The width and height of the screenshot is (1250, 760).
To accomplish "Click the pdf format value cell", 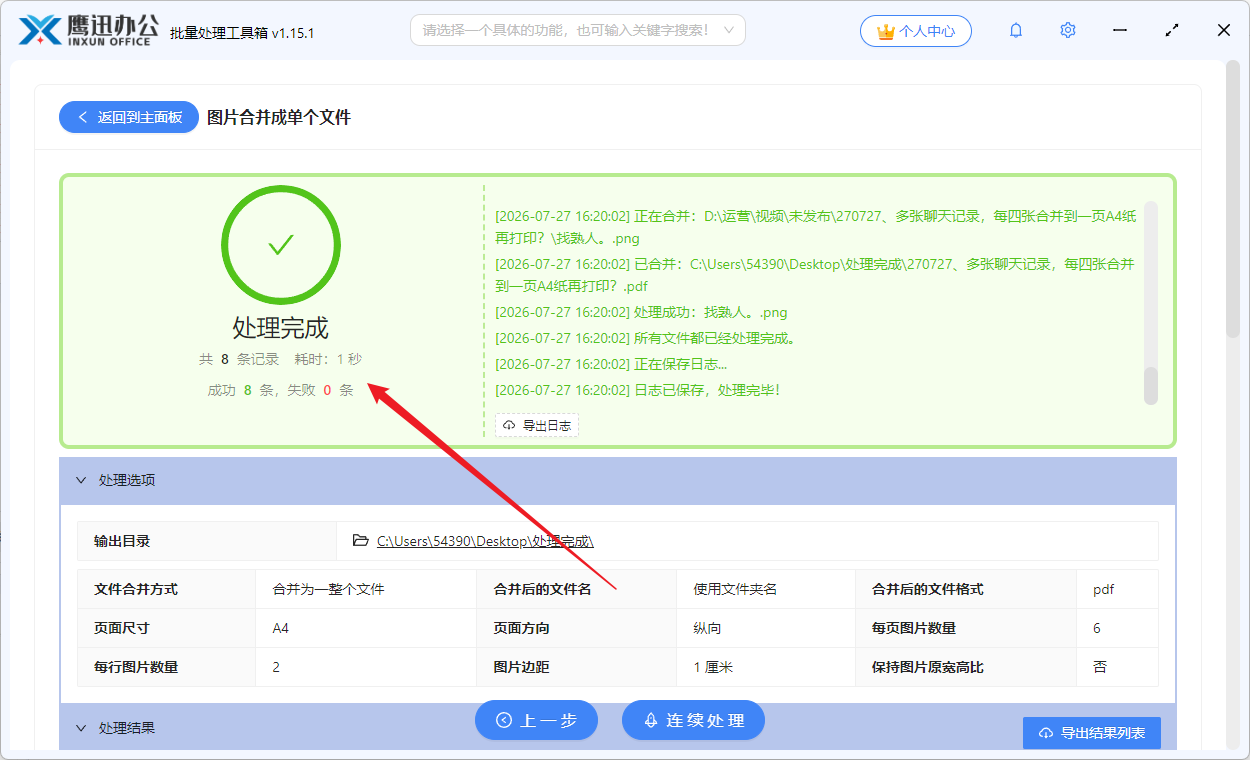I will point(1117,589).
